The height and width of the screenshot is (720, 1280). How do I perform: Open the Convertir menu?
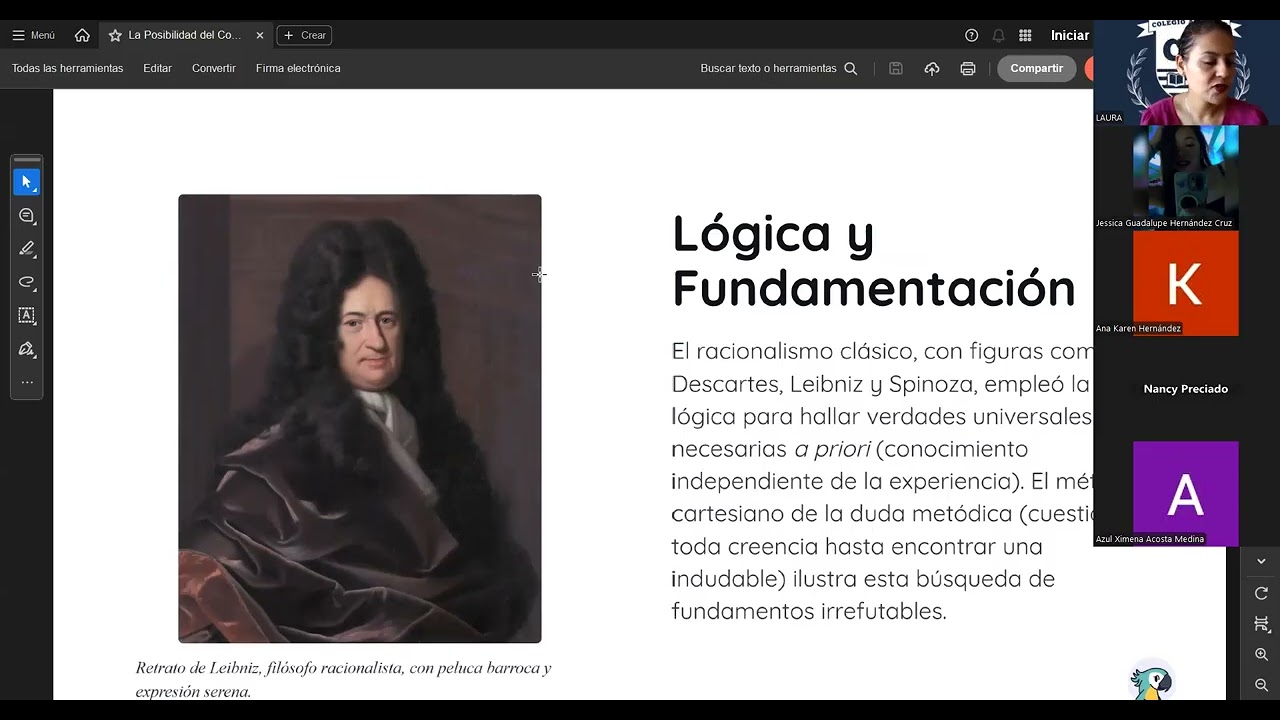click(x=214, y=68)
